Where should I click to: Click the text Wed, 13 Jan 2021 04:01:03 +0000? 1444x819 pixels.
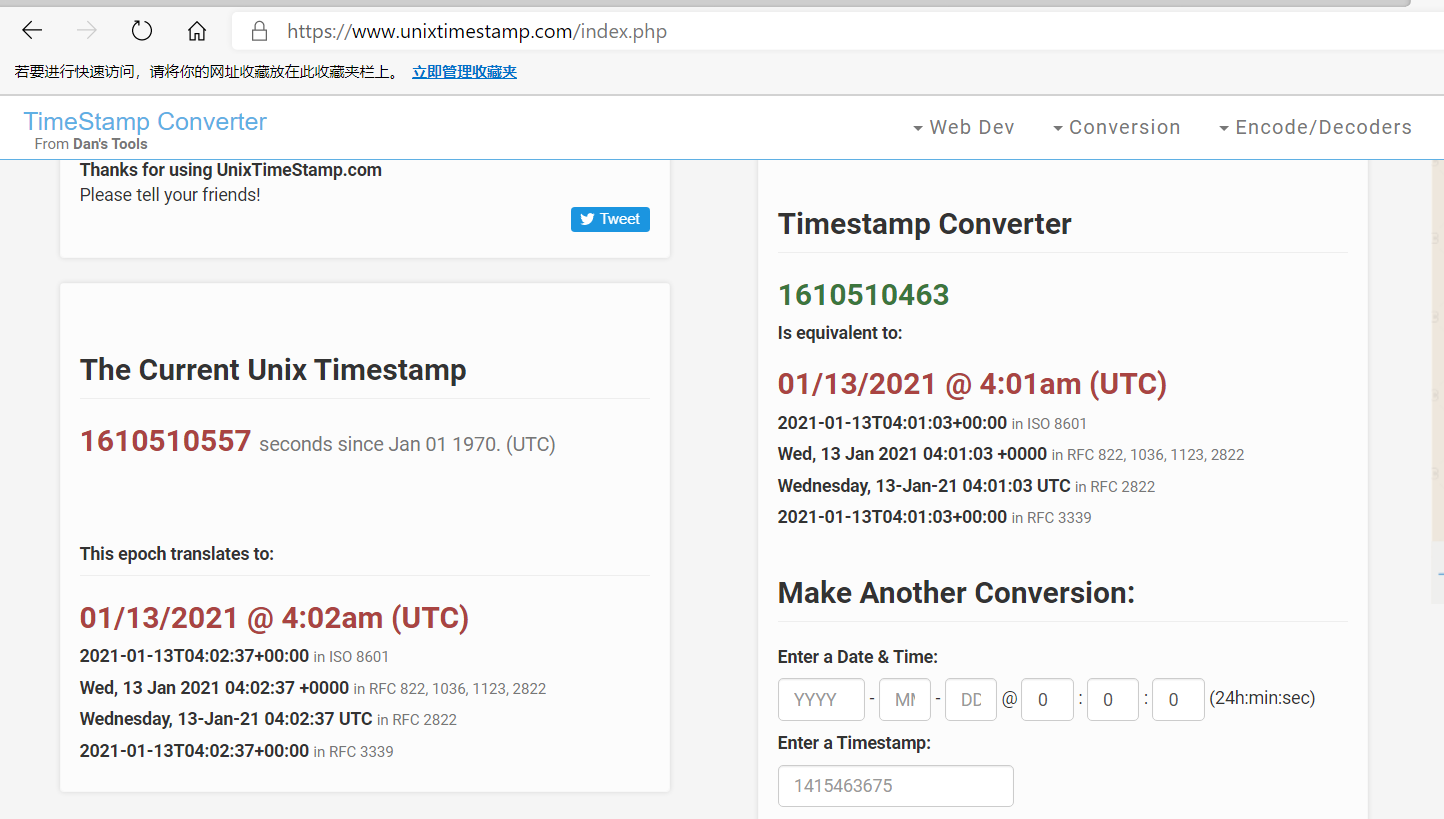pyautogui.click(x=912, y=454)
